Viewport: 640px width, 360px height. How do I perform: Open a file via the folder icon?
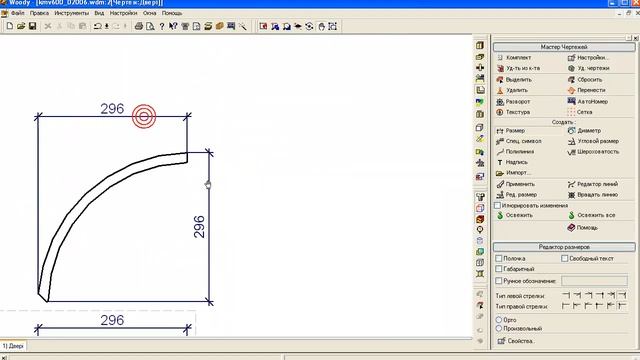pos(21,26)
